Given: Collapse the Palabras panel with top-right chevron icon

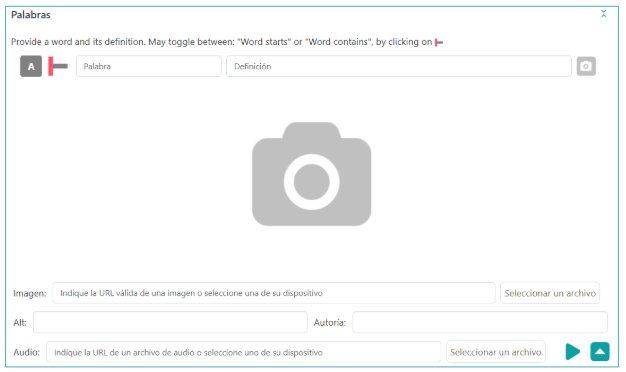Looking at the screenshot, I should 603,14.
